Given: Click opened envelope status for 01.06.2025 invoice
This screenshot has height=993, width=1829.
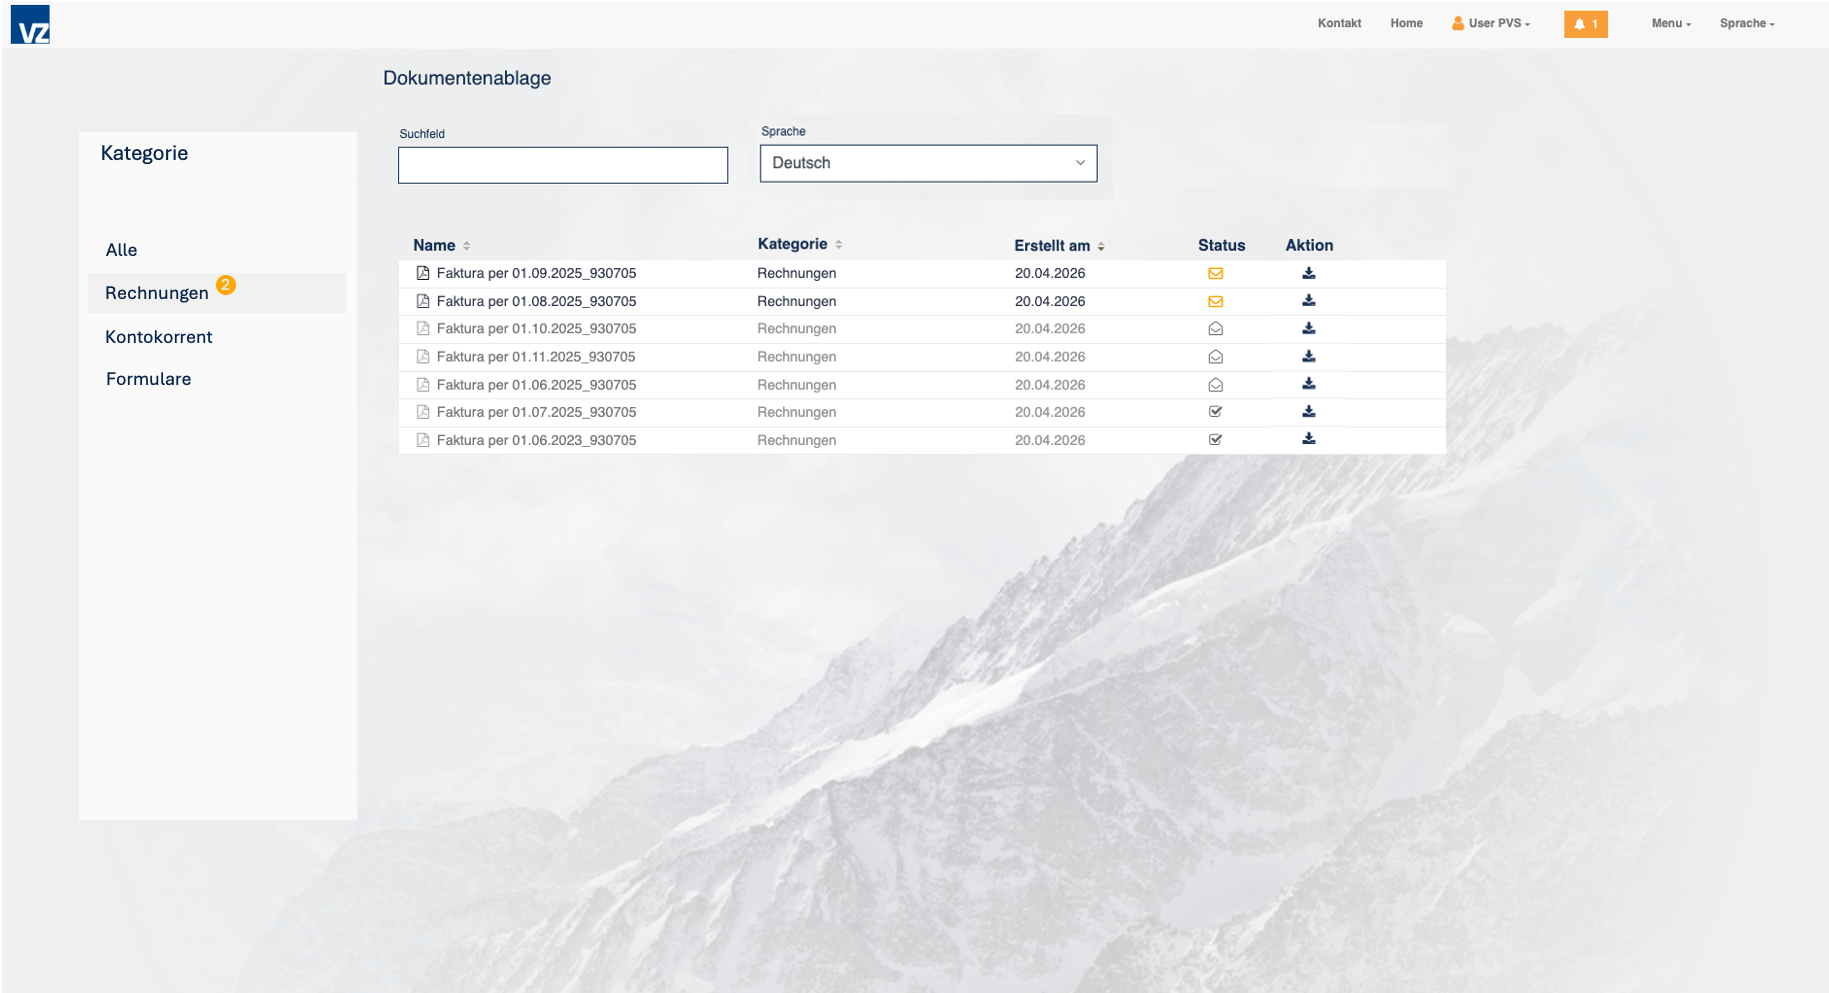Looking at the screenshot, I should click(x=1215, y=385).
